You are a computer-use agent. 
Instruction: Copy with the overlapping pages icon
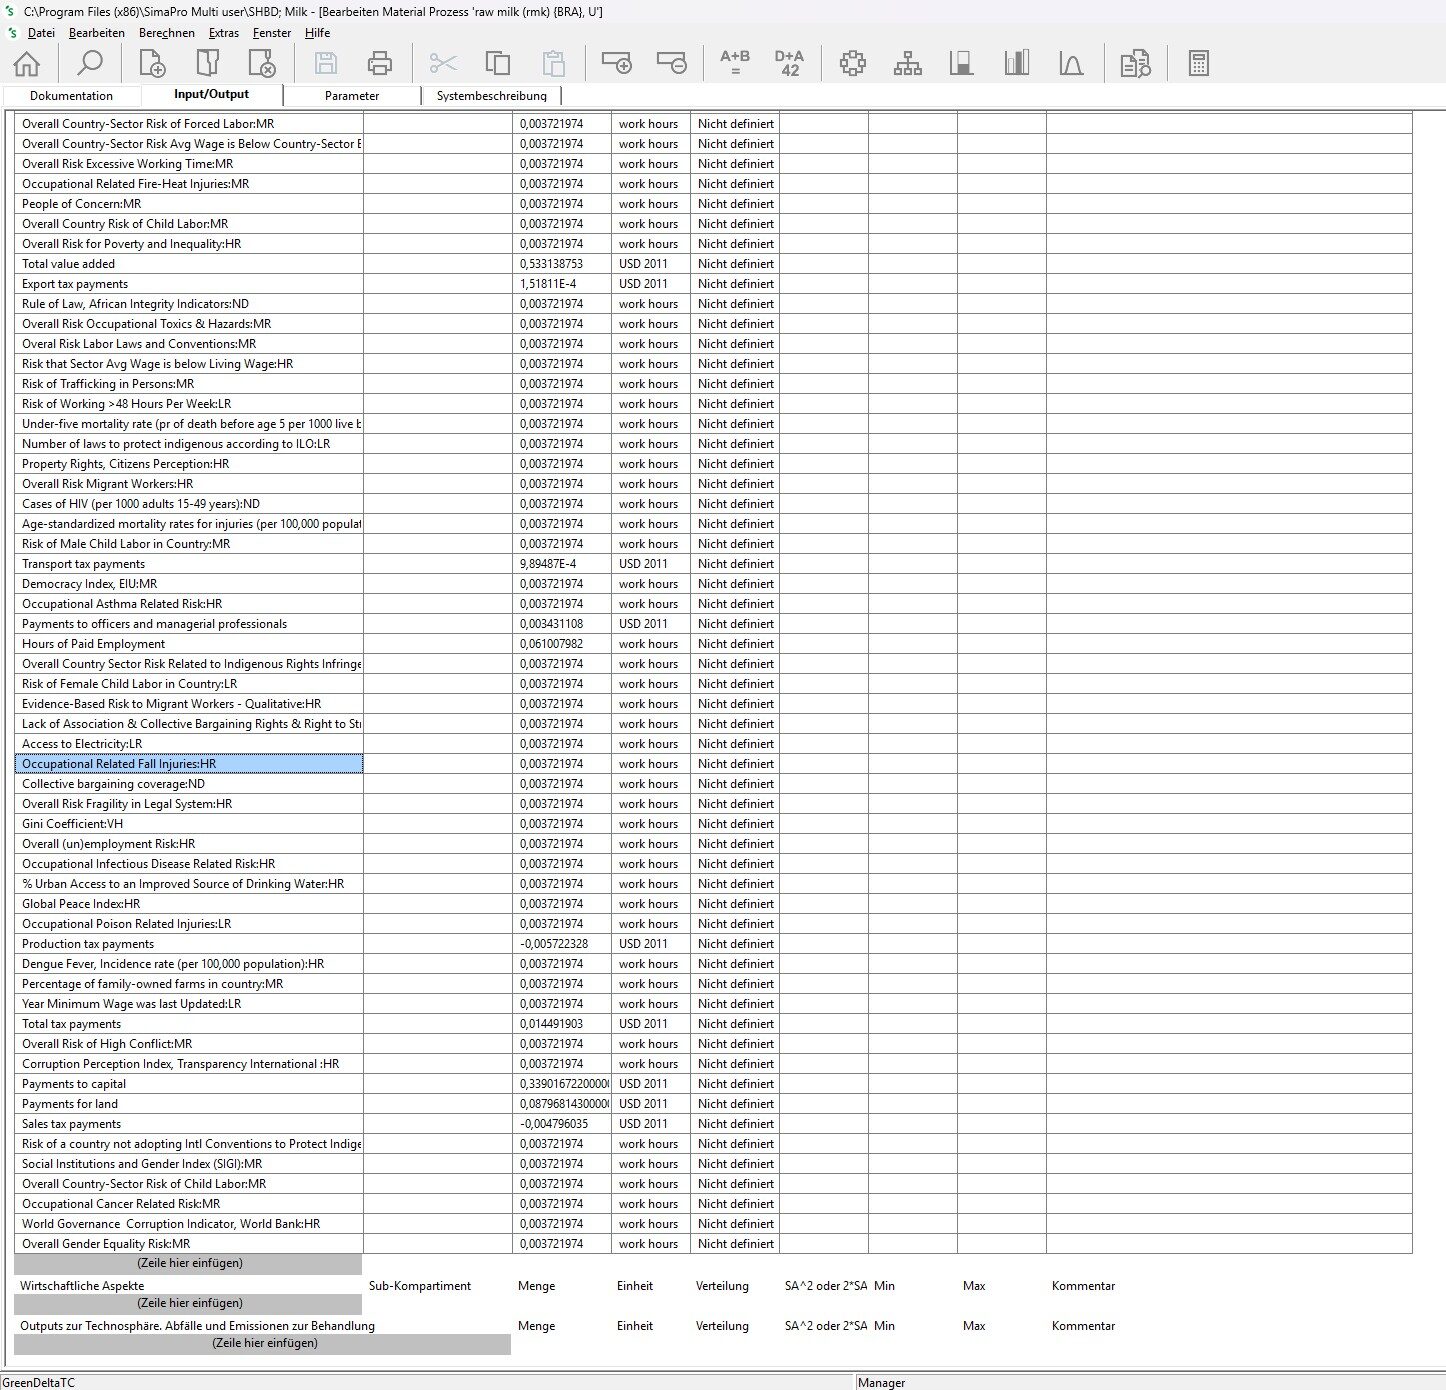click(x=498, y=63)
